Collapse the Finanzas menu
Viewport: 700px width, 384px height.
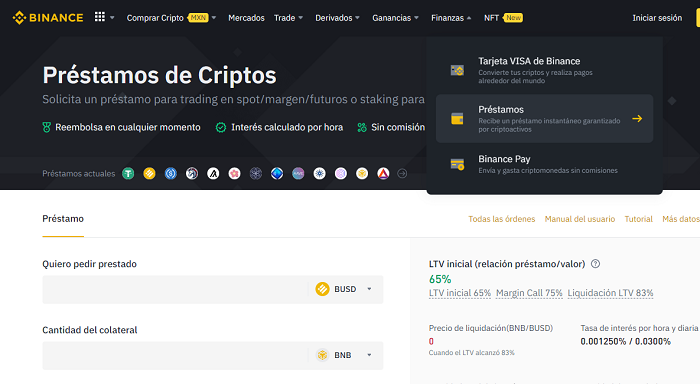(451, 18)
